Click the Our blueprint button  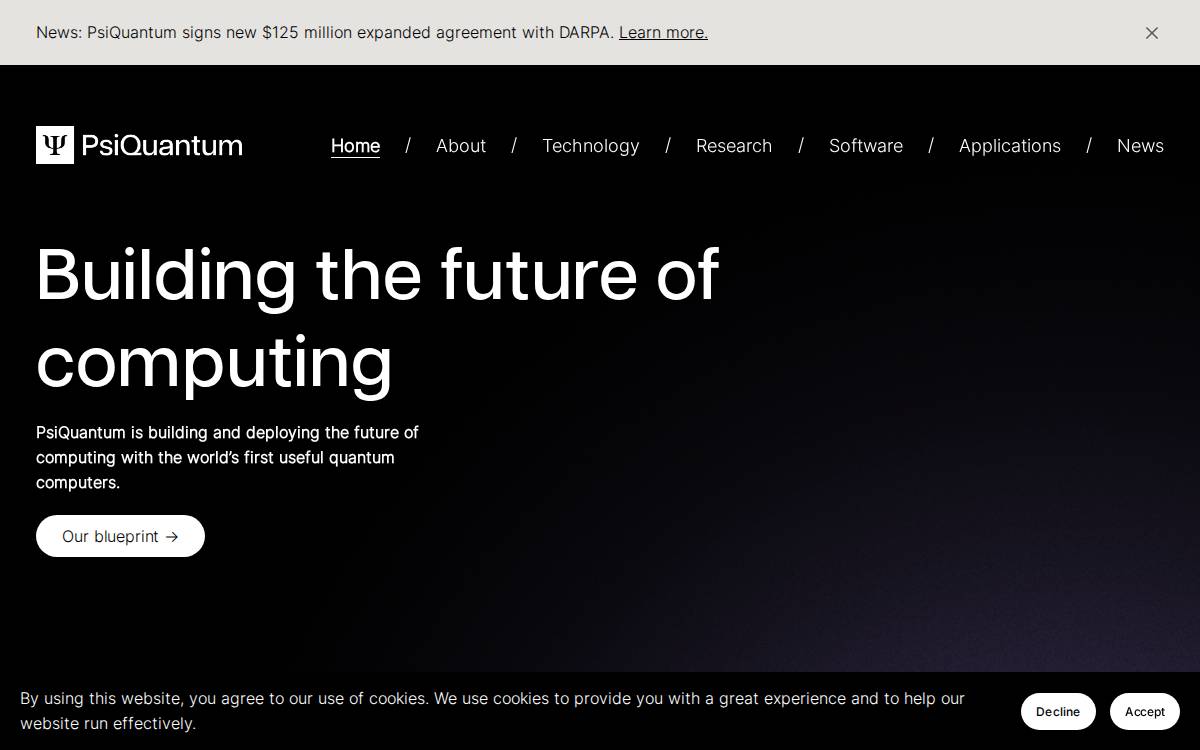tap(120, 536)
